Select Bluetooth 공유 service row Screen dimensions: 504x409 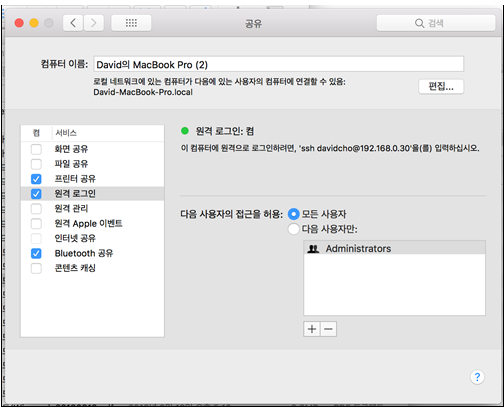click(92, 254)
